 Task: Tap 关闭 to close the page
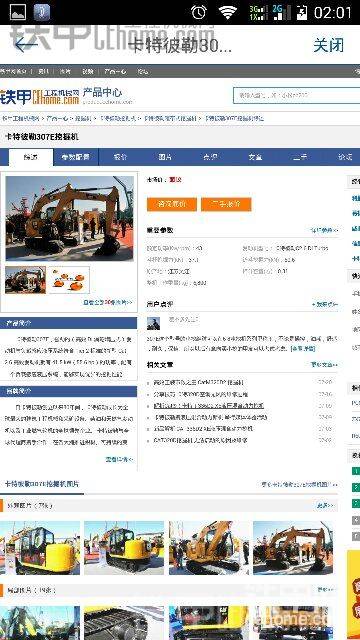click(329, 45)
